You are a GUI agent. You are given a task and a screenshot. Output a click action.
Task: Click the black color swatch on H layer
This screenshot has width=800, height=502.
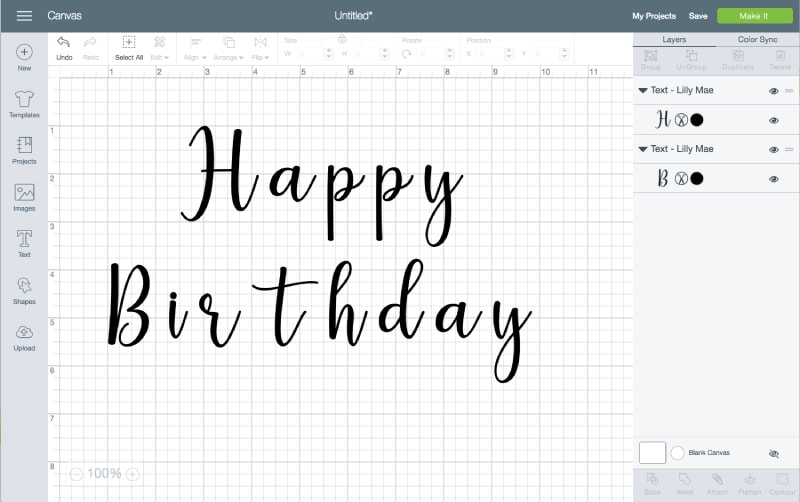click(x=697, y=120)
